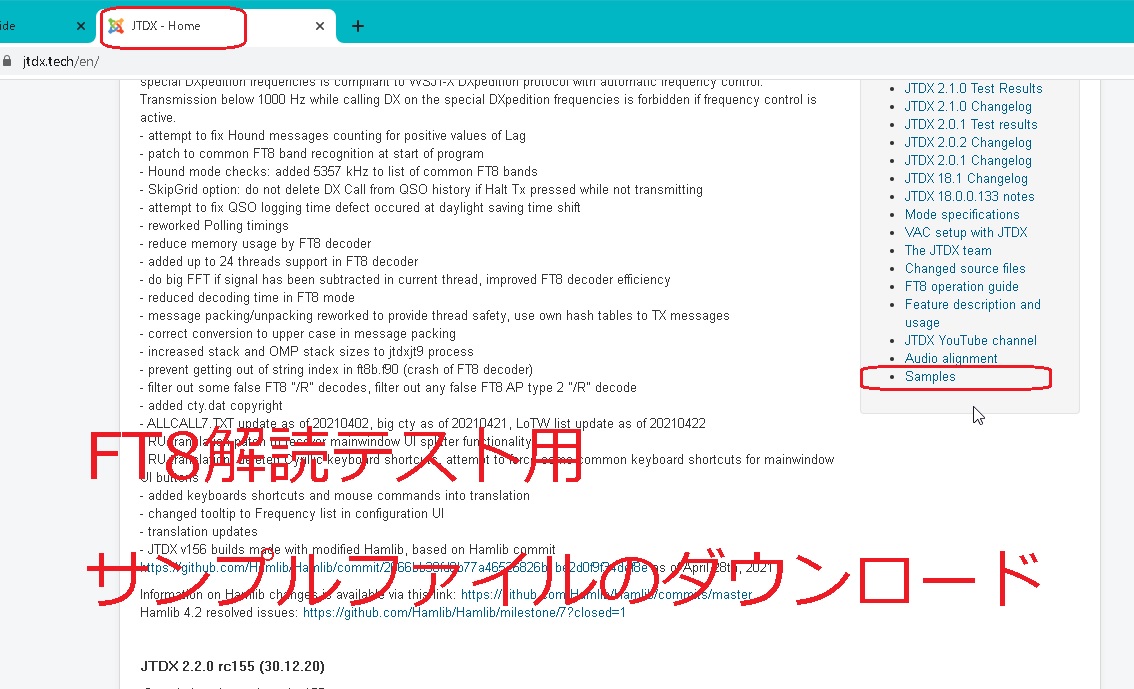This screenshot has width=1134, height=689.
Task: Open The JTDX team link
Action: 947,251
